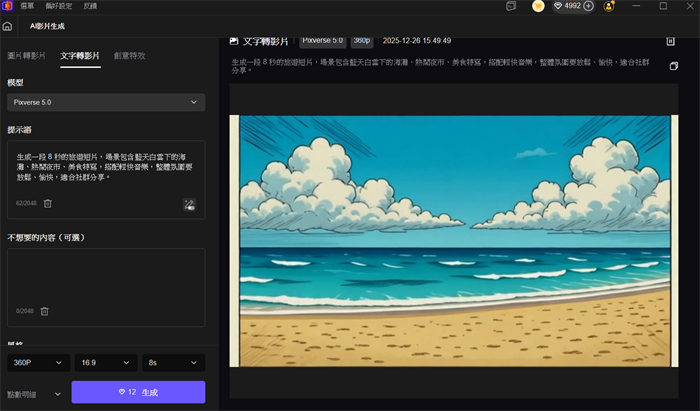
Task: Open the generated beach video thumbnail
Action: tap(454, 241)
